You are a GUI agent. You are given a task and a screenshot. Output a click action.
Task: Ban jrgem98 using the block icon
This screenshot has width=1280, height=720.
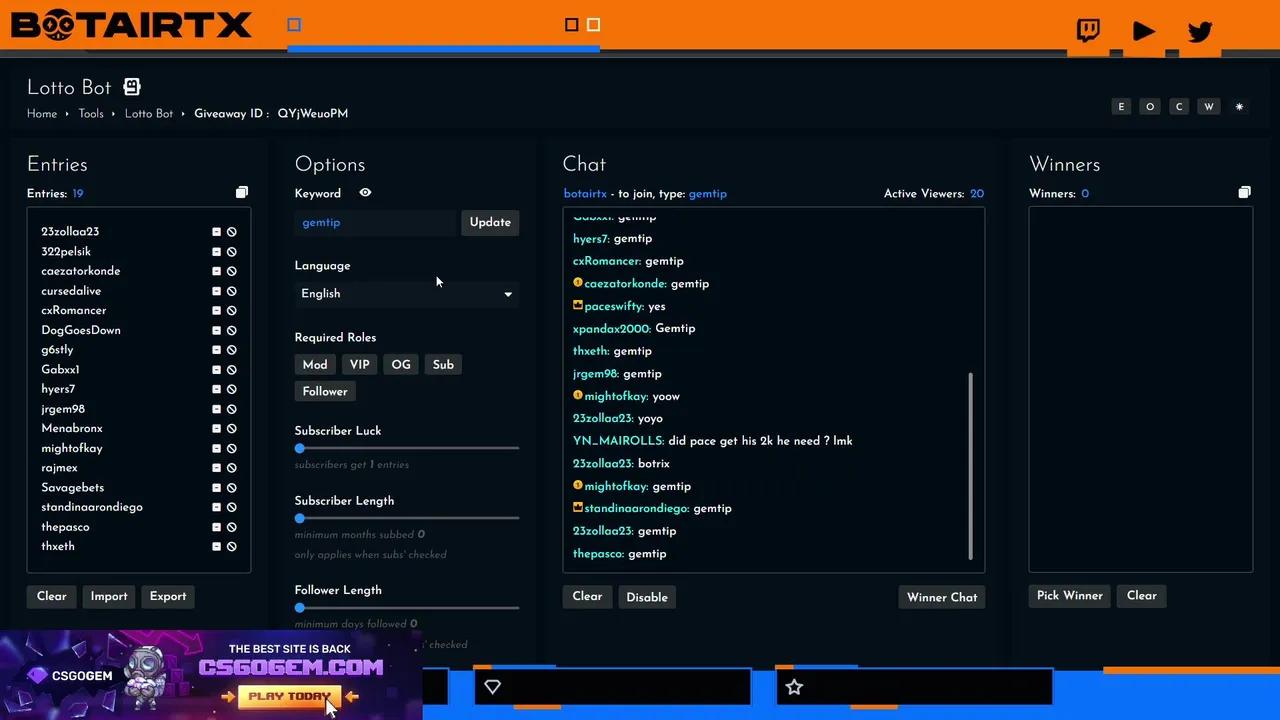pos(232,409)
